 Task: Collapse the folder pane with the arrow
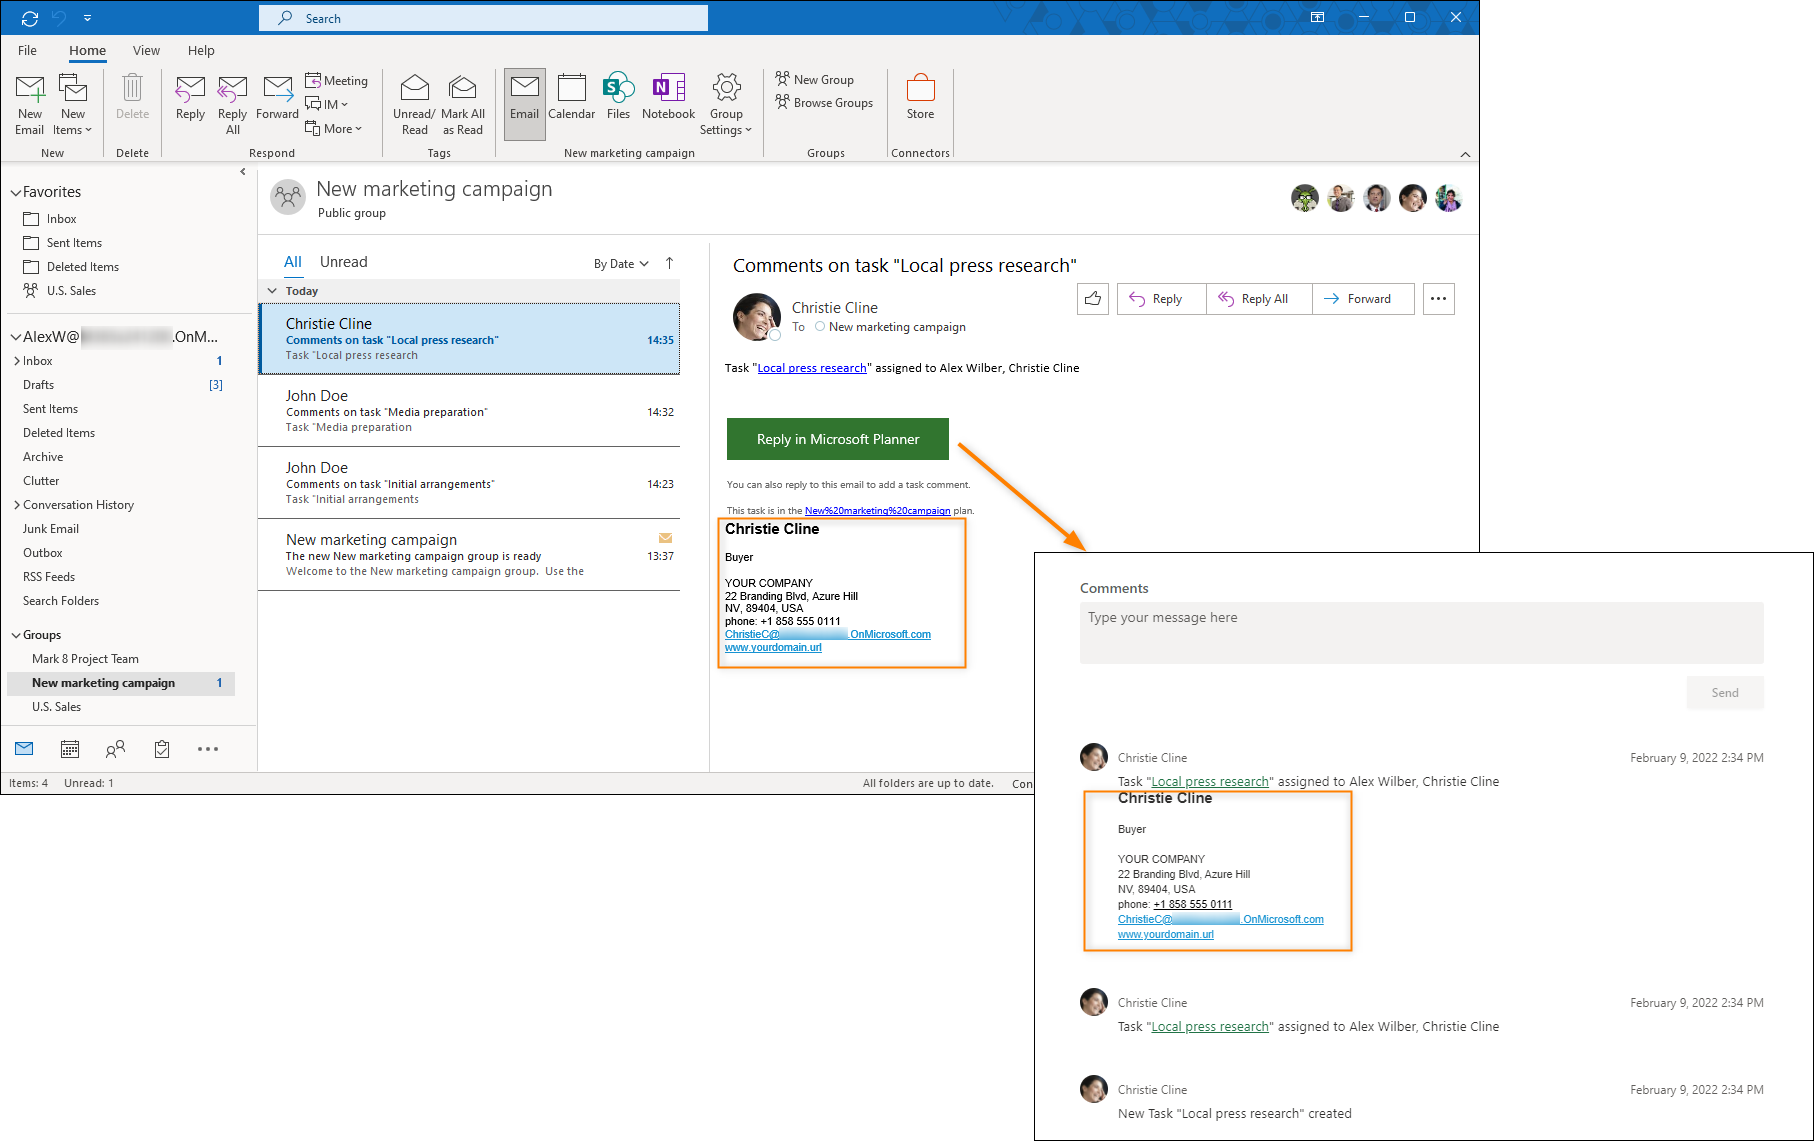[x=243, y=172]
